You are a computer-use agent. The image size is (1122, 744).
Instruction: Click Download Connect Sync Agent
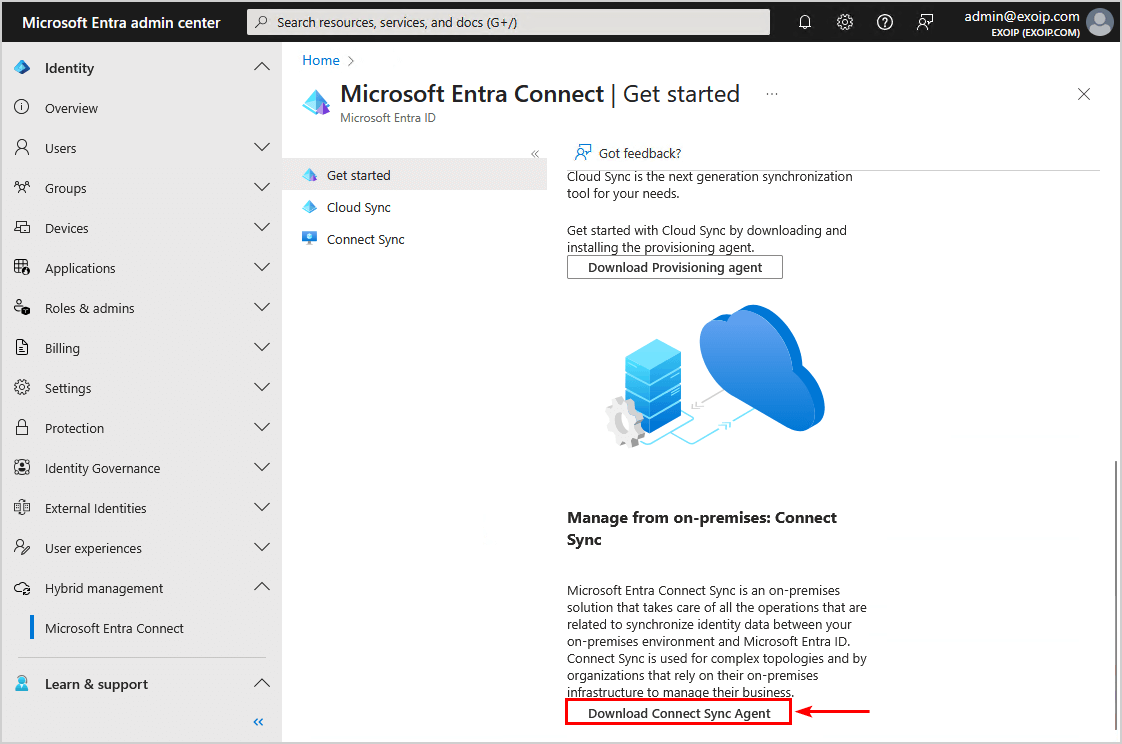pos(677,712)
